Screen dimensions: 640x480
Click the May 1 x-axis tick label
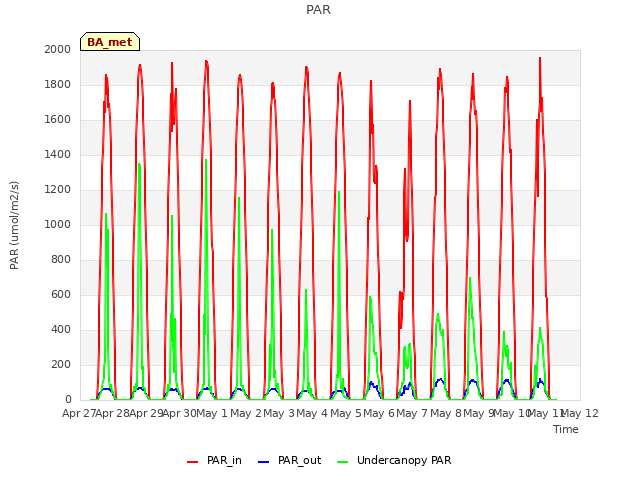coord(212,413)
